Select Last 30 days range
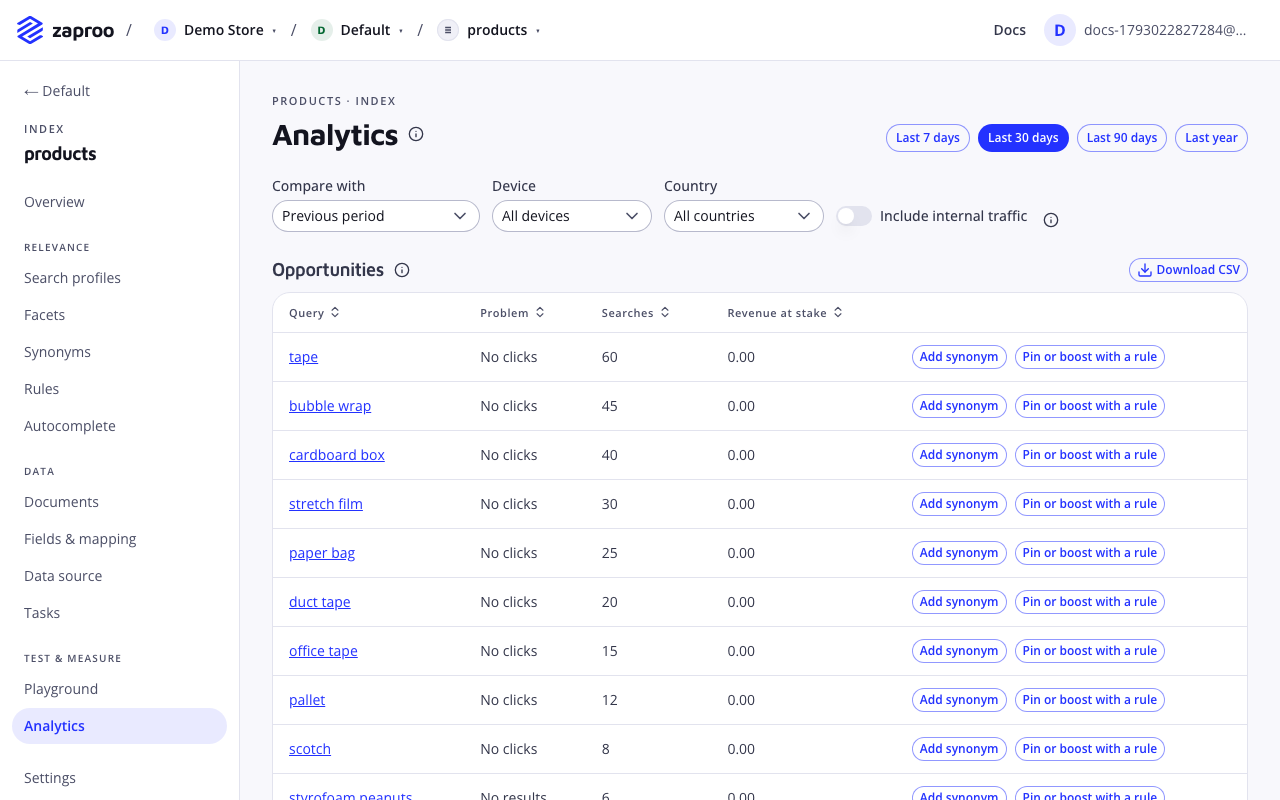The width and height of the screenshot is (1280, 800). click(1023, 138)
